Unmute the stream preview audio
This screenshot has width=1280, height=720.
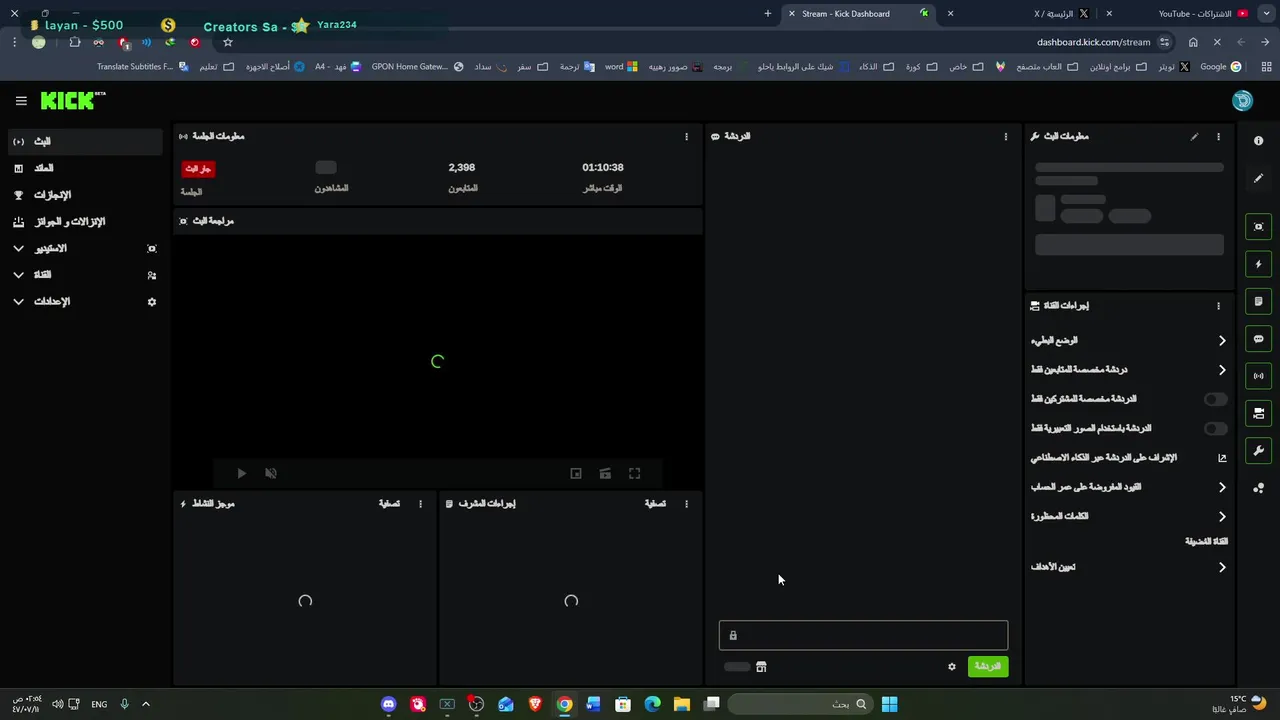(271, 474)
